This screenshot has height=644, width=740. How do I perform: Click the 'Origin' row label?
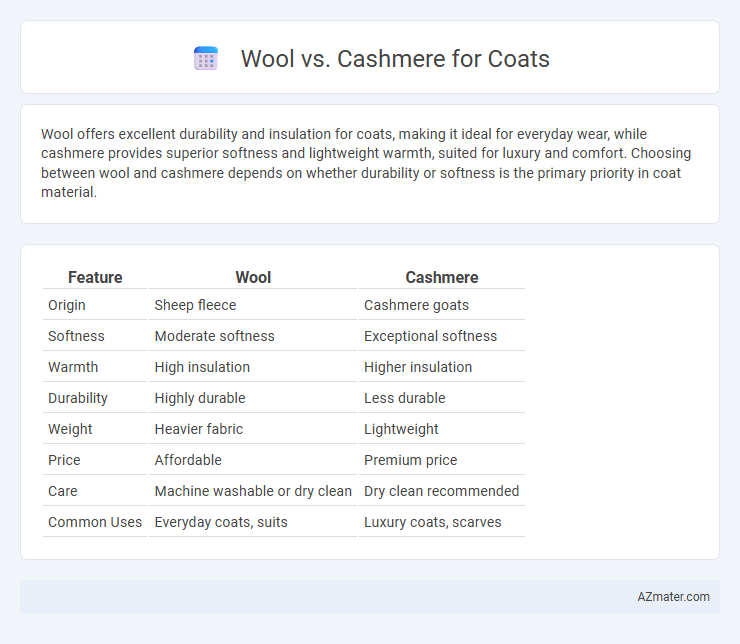pos(67,305)
